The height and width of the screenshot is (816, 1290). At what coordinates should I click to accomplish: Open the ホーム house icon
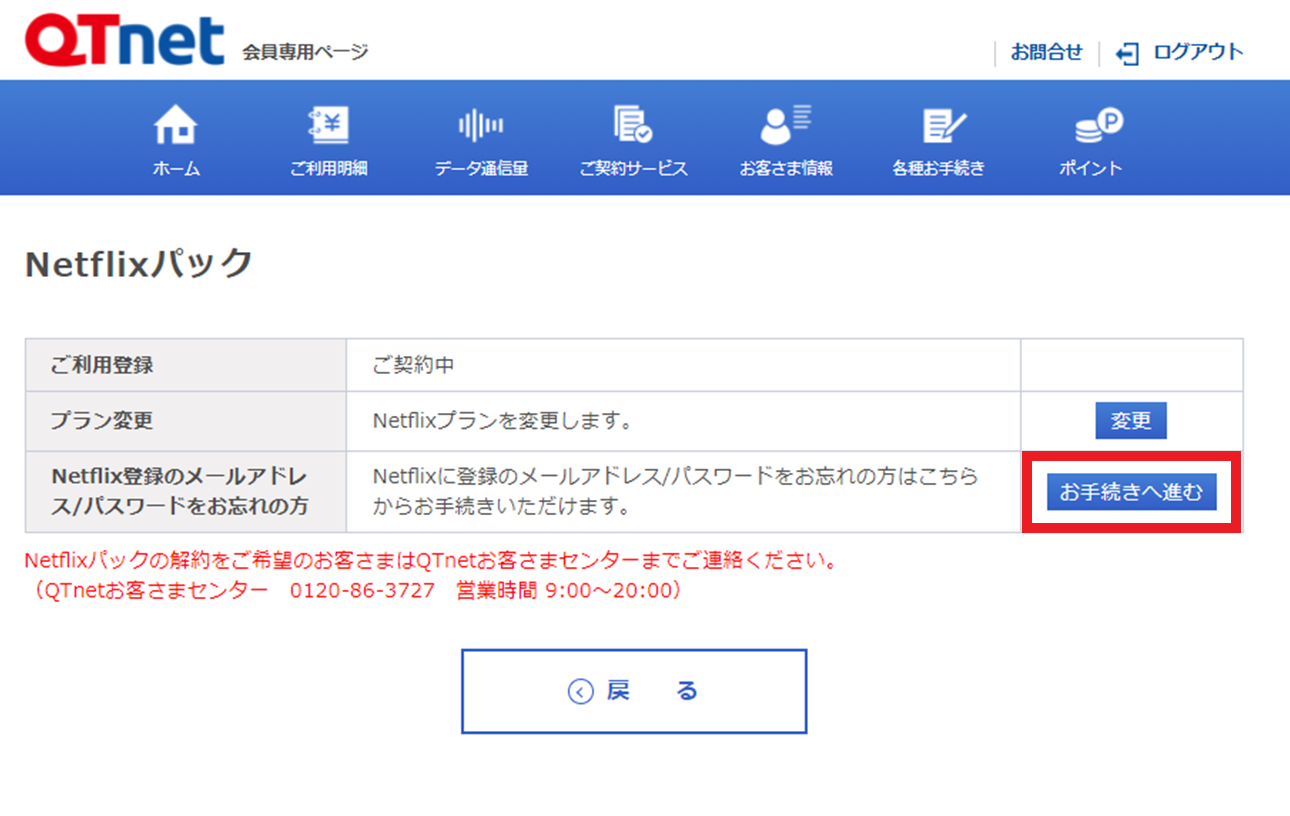click(x=176, y=126)
